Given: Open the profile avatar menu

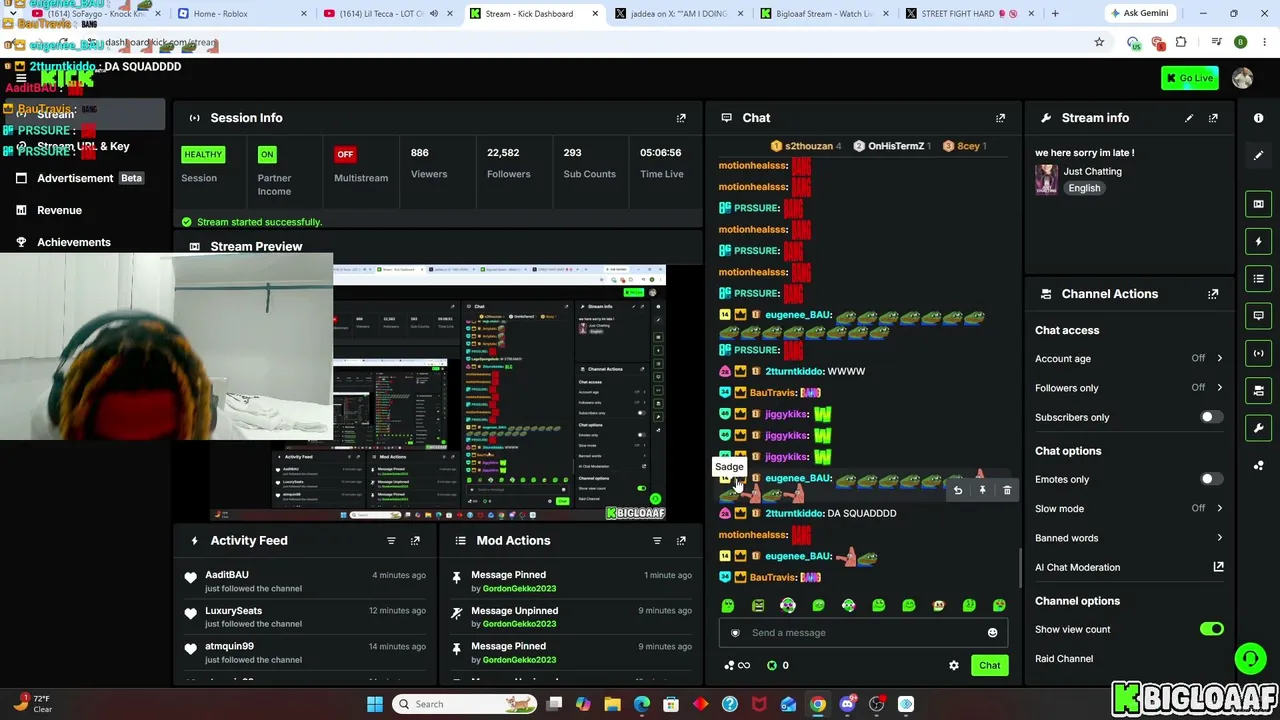Looking at the screenshot, I should [x=1243, y=79].
